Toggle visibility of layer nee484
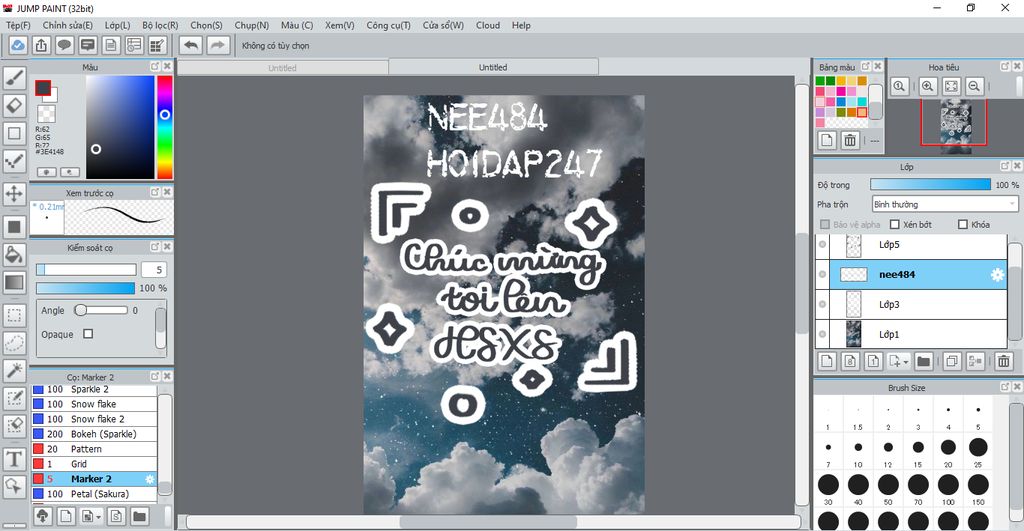 pos(822,274)
